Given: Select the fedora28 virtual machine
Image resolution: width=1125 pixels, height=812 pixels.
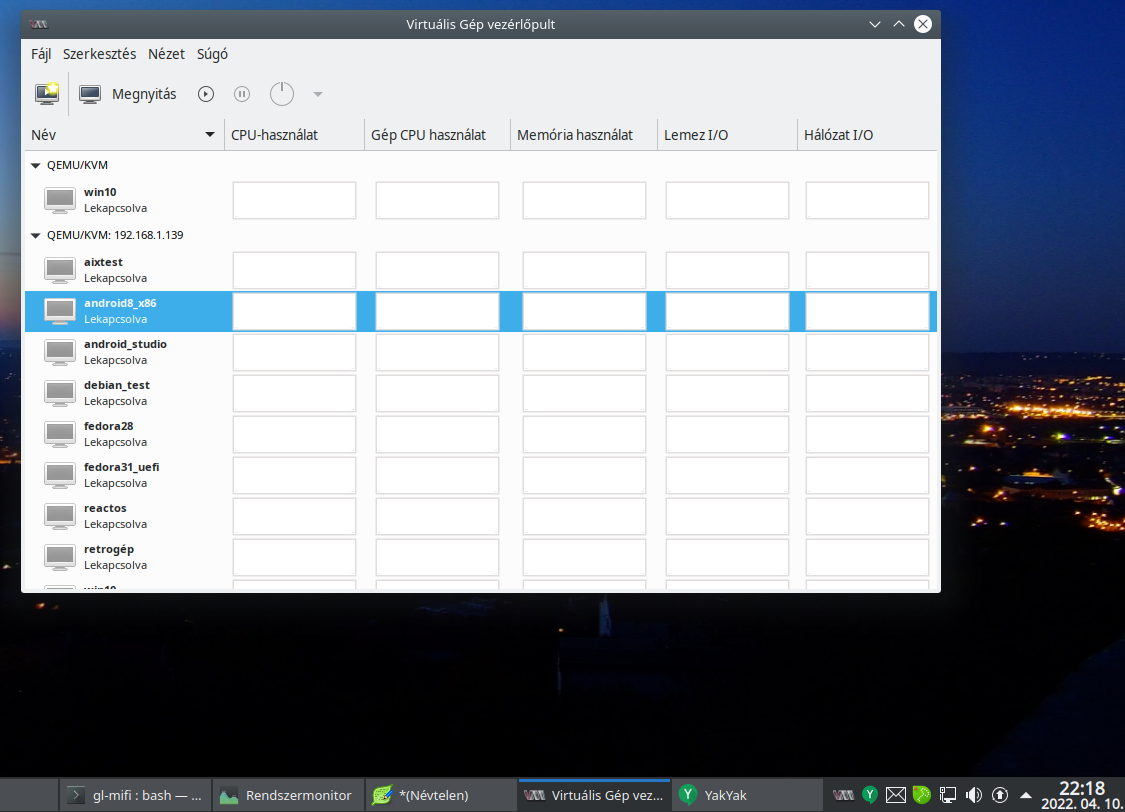Looking at the screenshot, I should [x=481, y=434].
